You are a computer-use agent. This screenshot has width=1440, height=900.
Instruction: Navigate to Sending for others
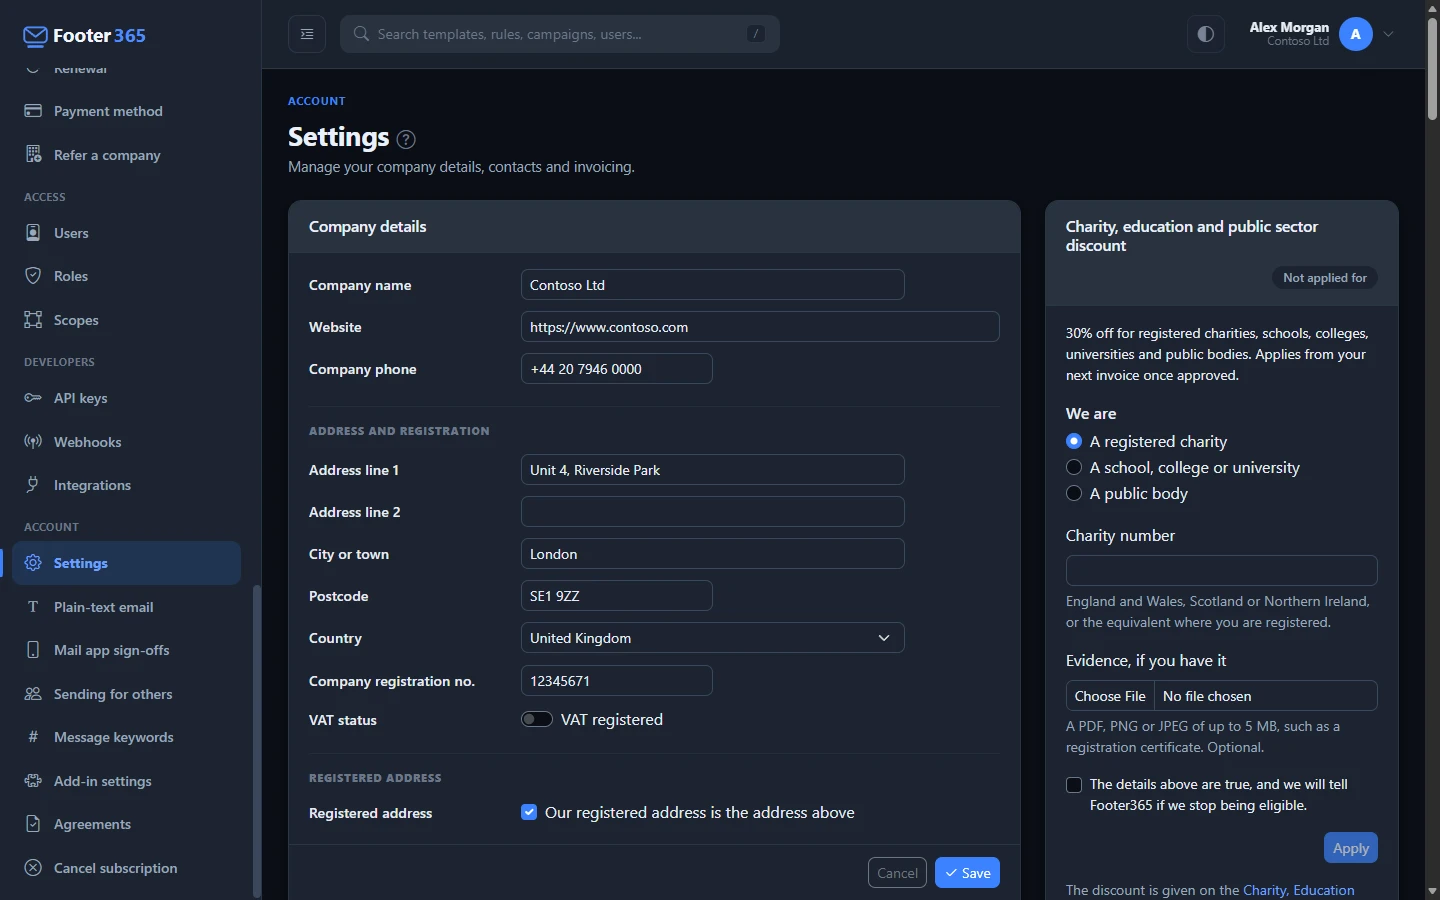coord(126,694)
